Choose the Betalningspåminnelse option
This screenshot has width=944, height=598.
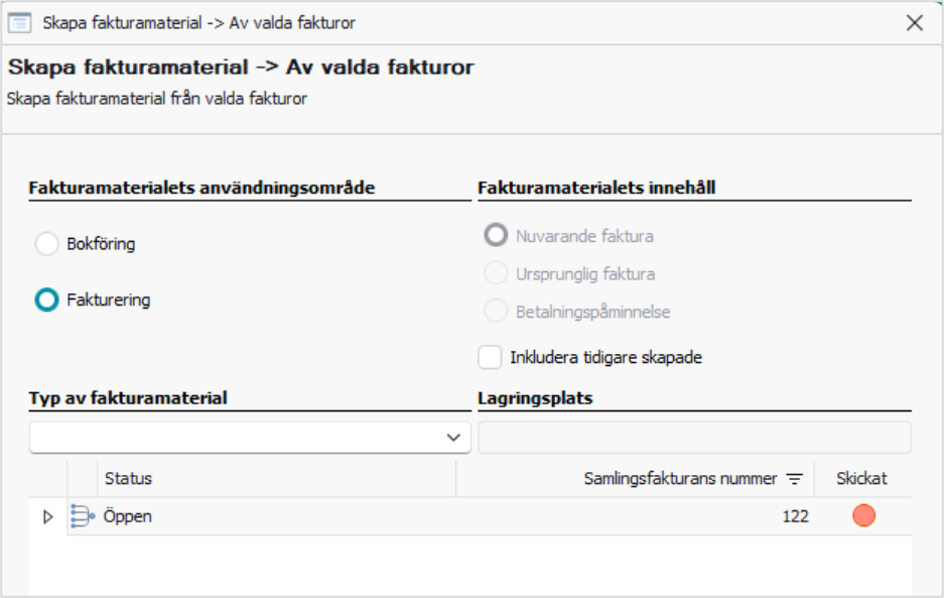click(x=496, y=311)
